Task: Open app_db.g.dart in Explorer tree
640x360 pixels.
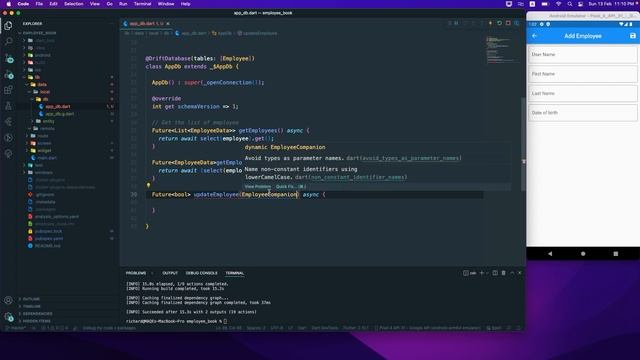Action: pos(60,114)
